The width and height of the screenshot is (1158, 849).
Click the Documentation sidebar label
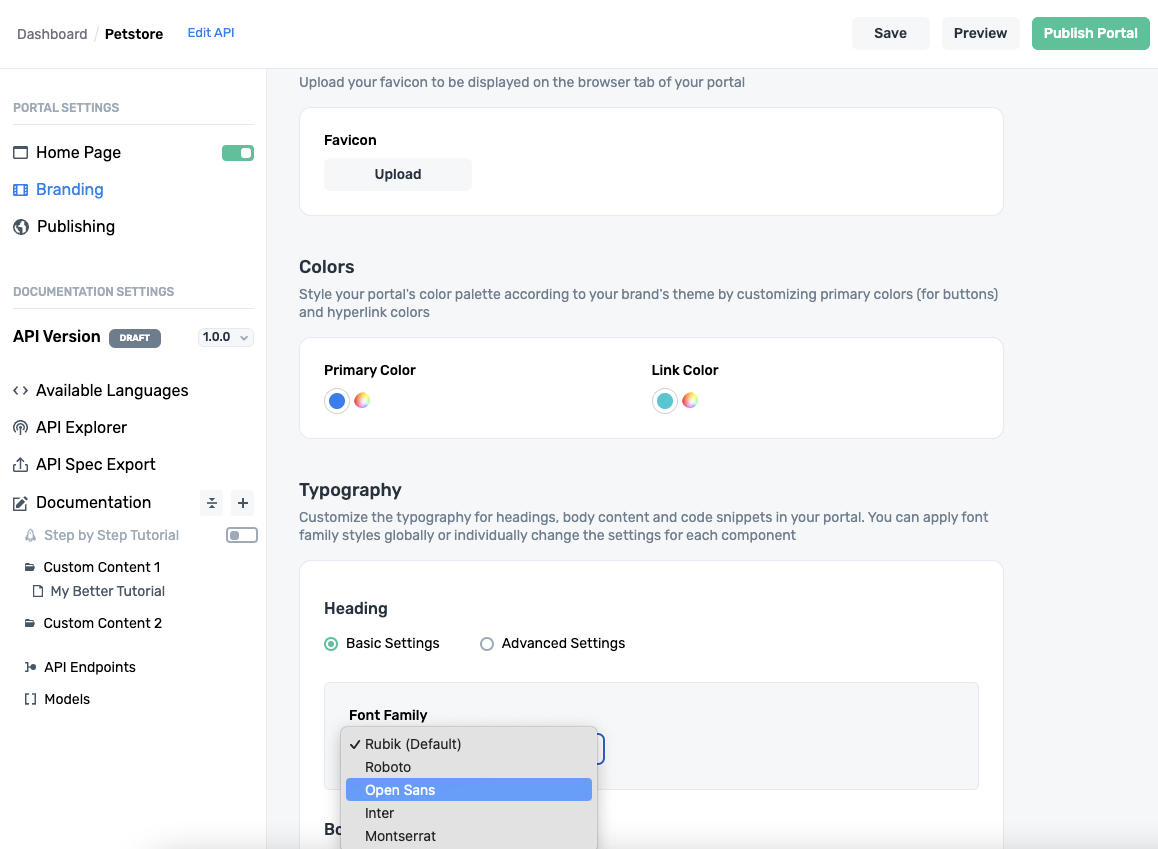(94, 503)
